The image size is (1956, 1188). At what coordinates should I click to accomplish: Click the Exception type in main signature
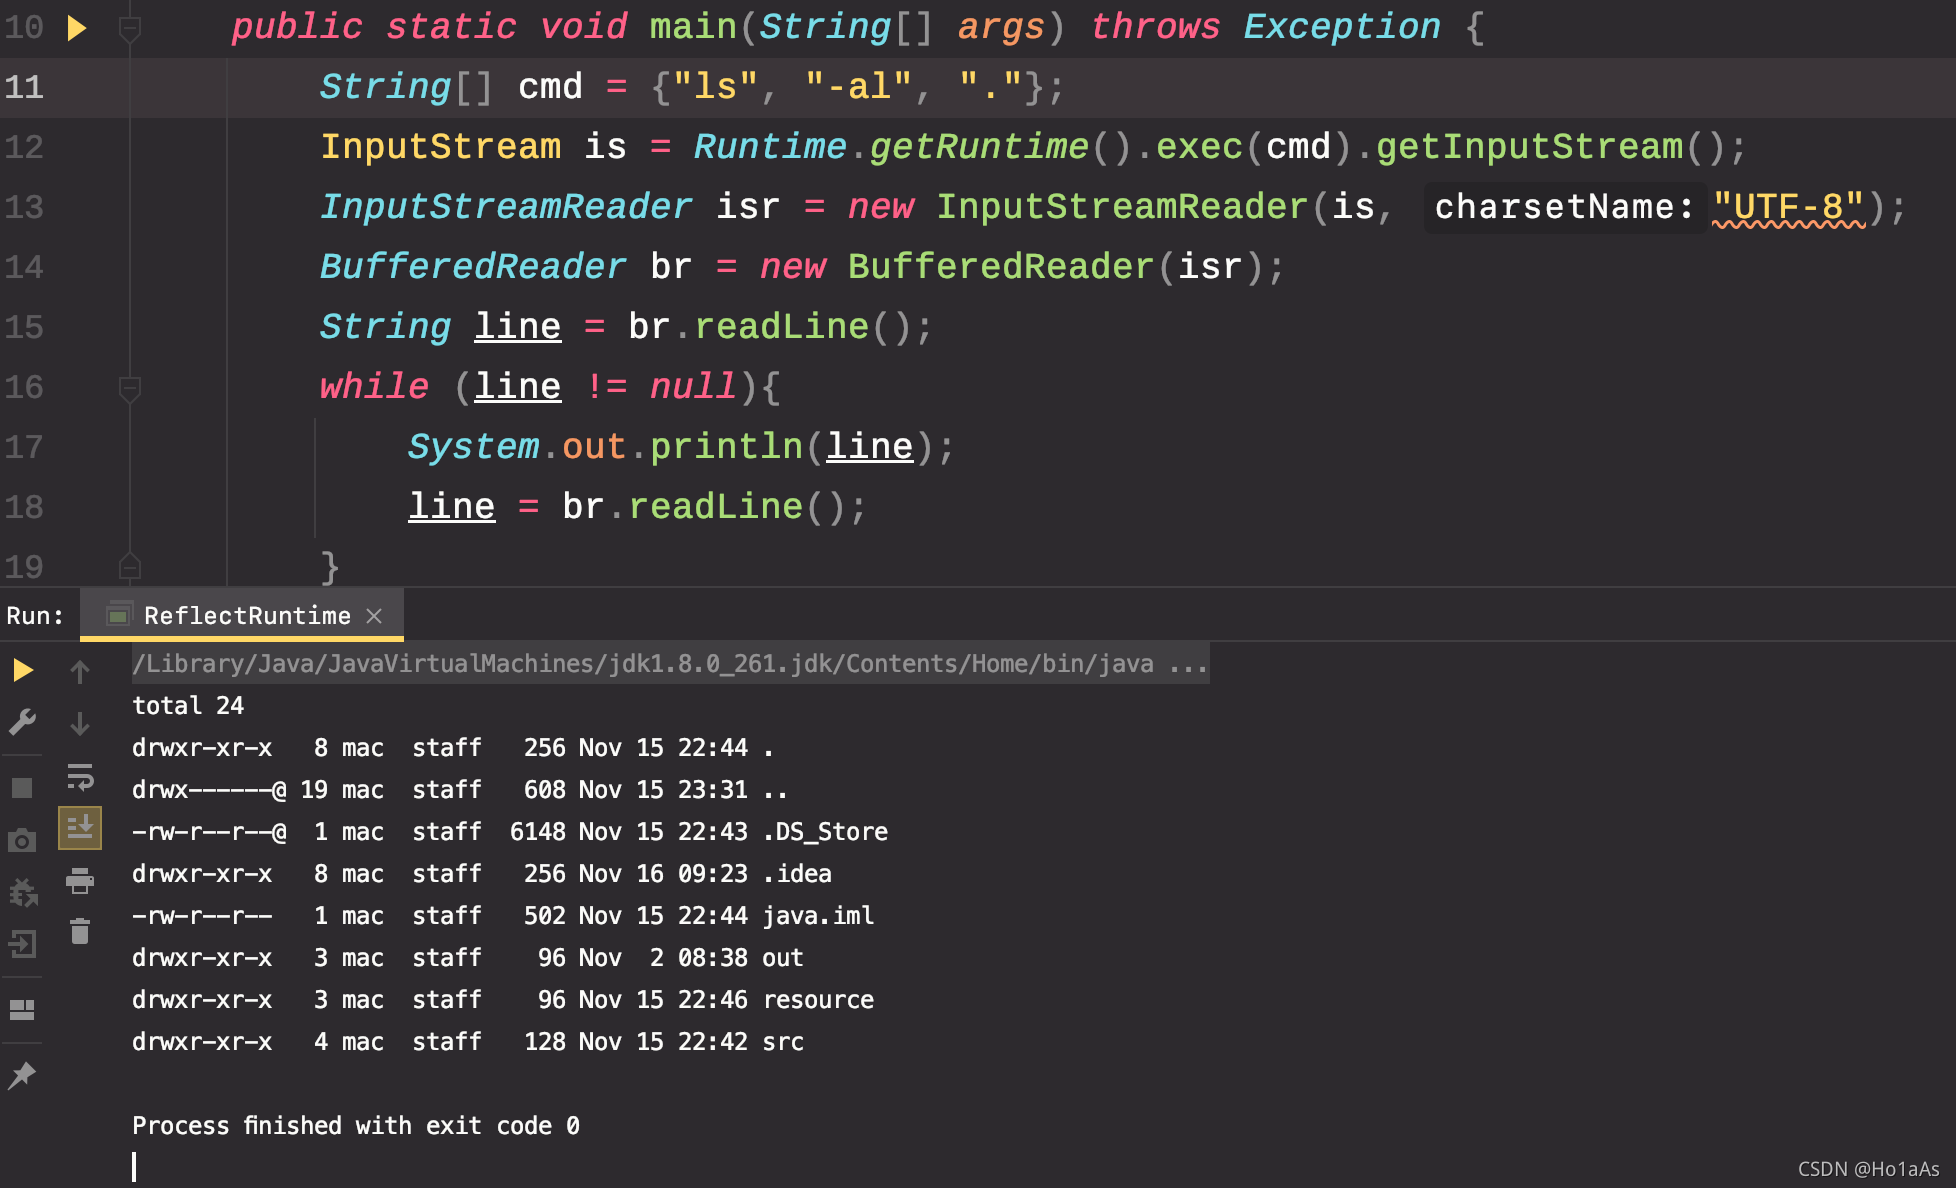coord(1342,27)
